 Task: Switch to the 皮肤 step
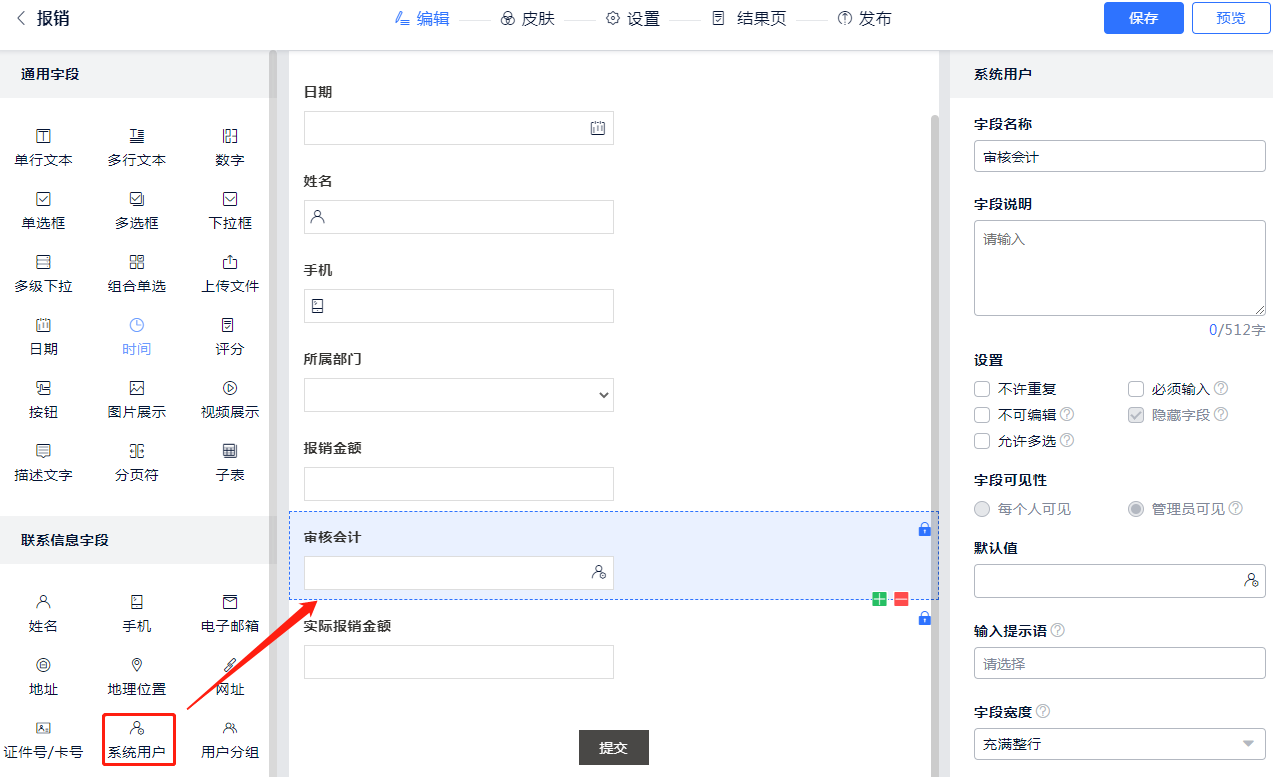[x=527, y=18]
